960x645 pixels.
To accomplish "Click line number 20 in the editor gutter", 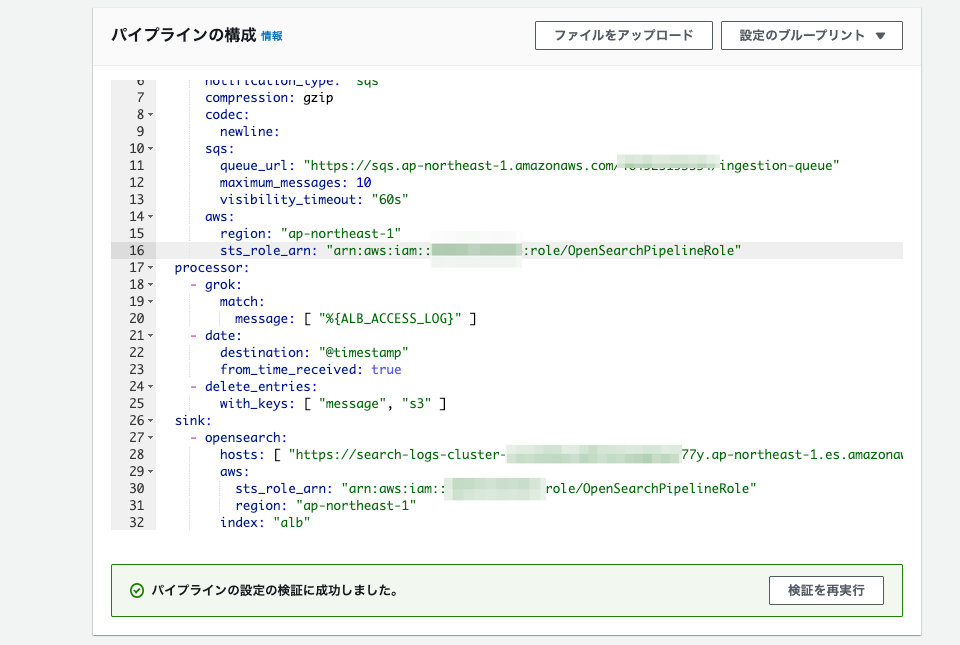I will pos(135,318).
